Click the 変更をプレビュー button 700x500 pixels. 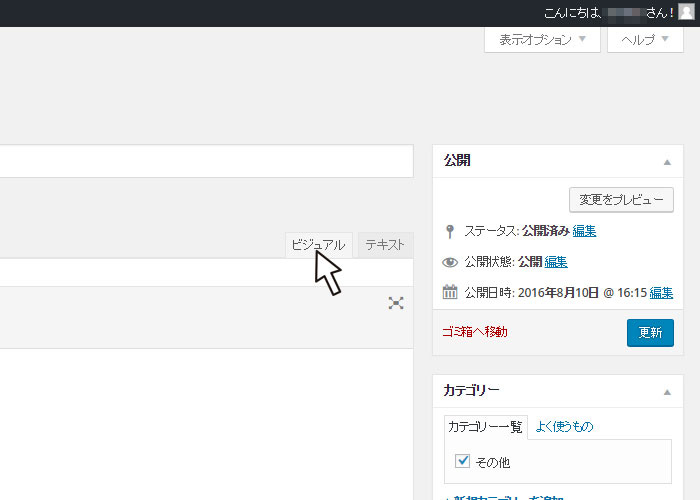pyautogui.click(x=621, y=200)
